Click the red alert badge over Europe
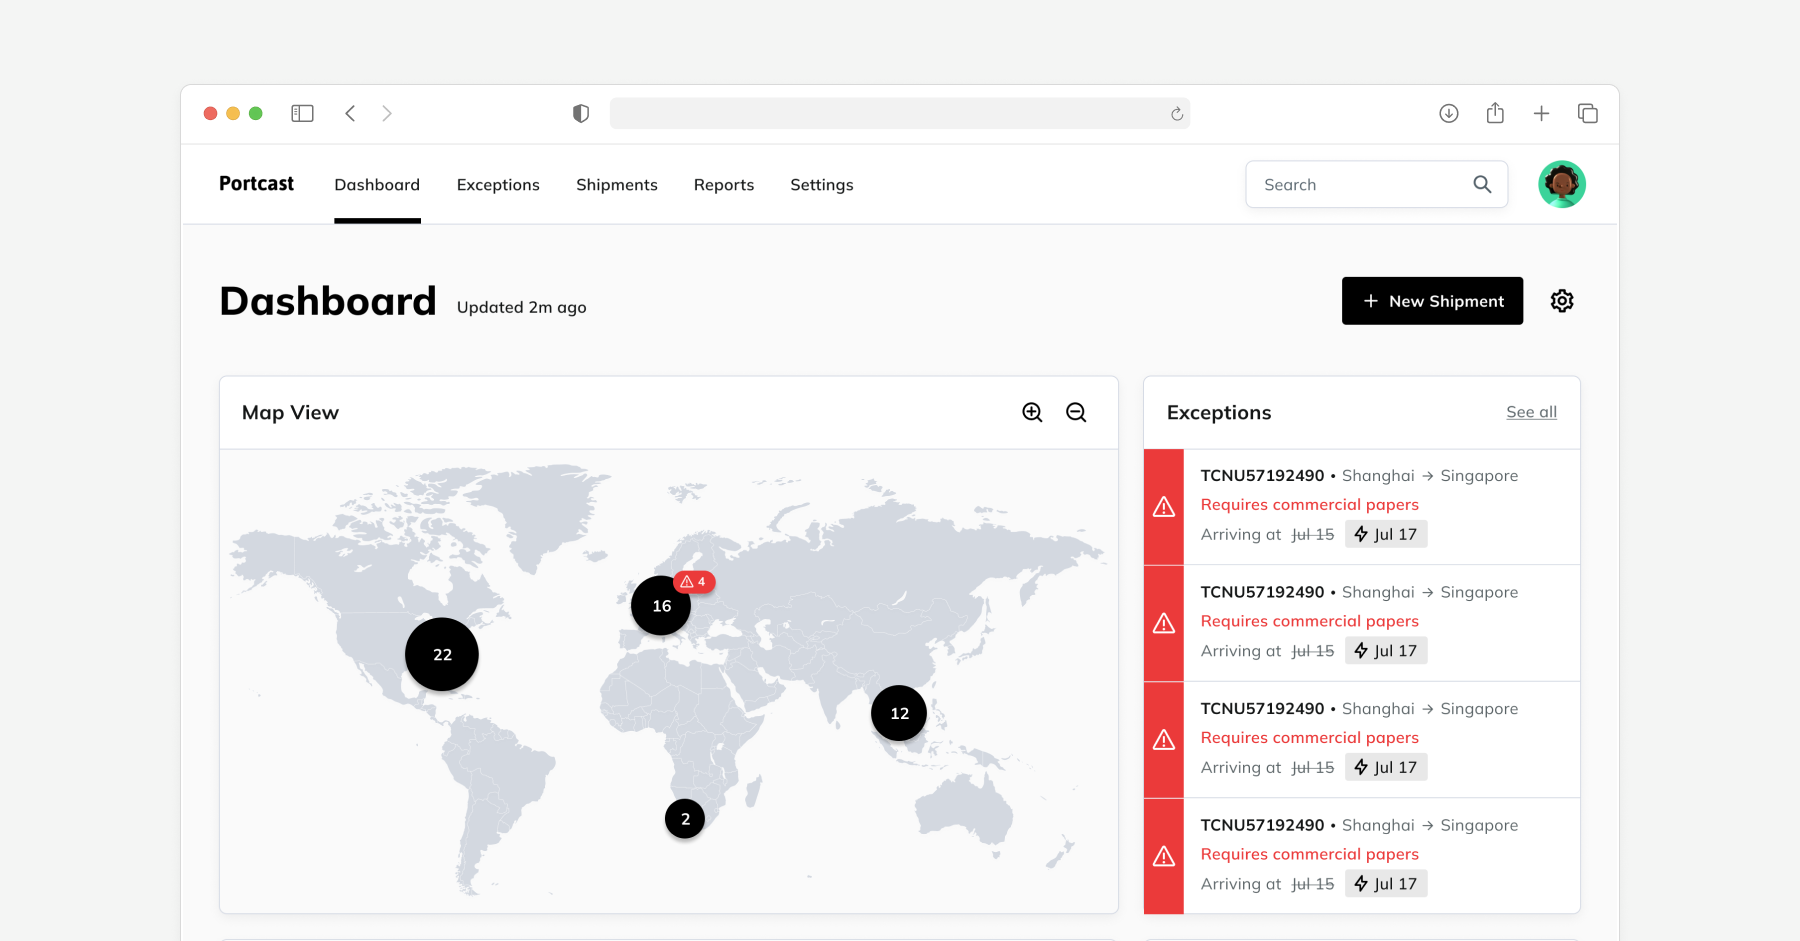Viewport: 1800px width, 941px height. point(693,581)
